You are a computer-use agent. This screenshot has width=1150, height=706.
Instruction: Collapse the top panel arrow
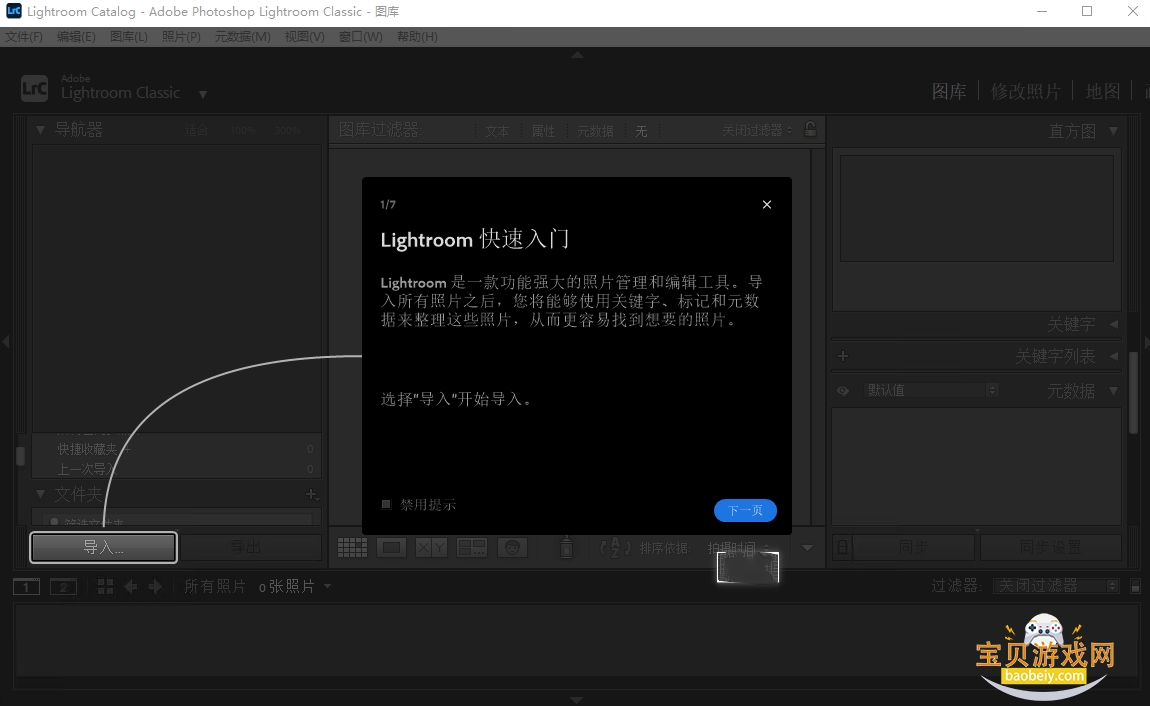[x=577, y=55]
